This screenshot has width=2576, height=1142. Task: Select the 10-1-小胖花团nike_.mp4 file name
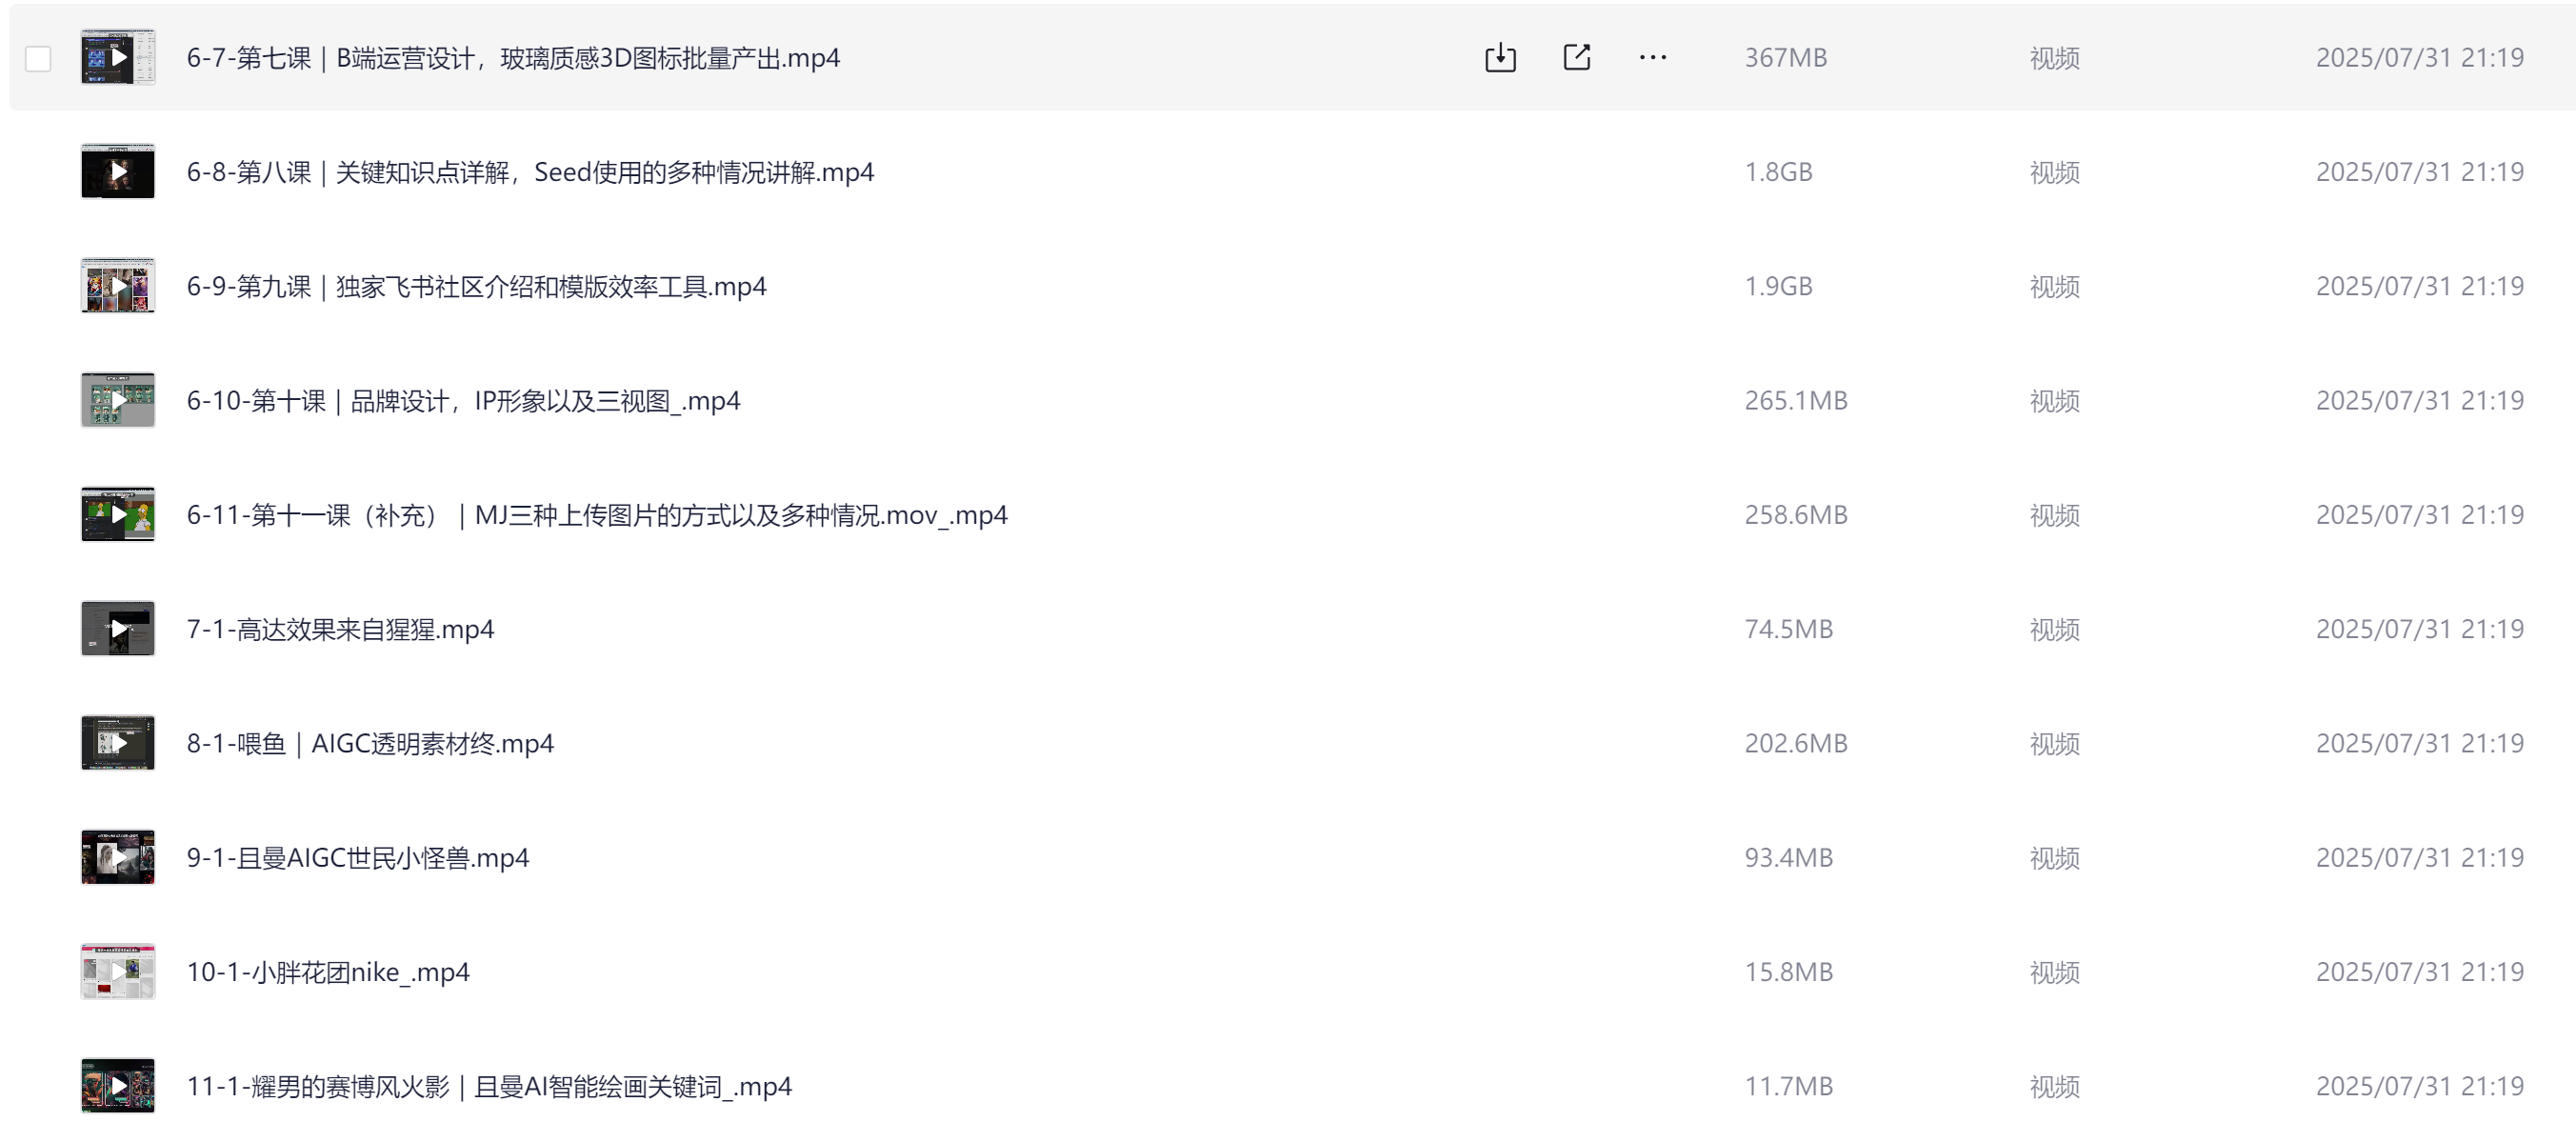(x=328, y=972)
